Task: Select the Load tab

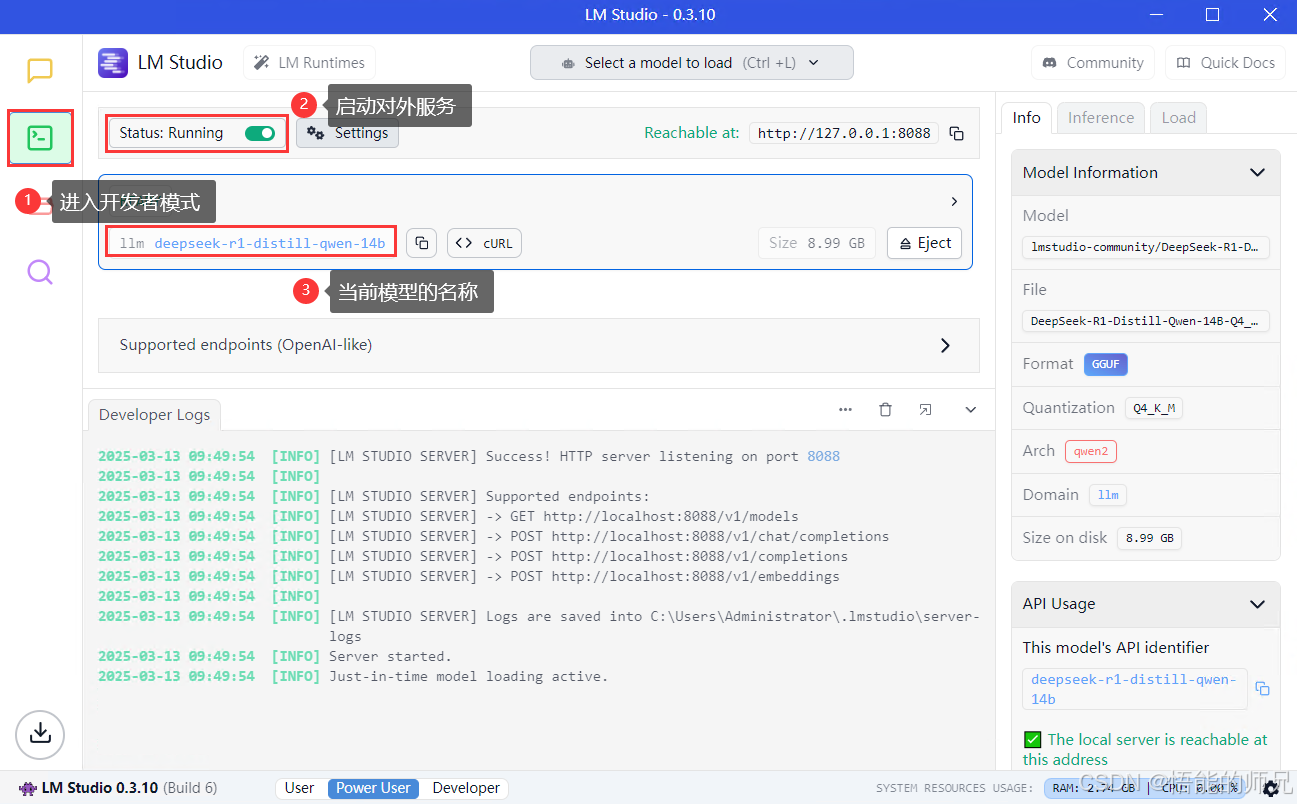Action: (1179, 118)
